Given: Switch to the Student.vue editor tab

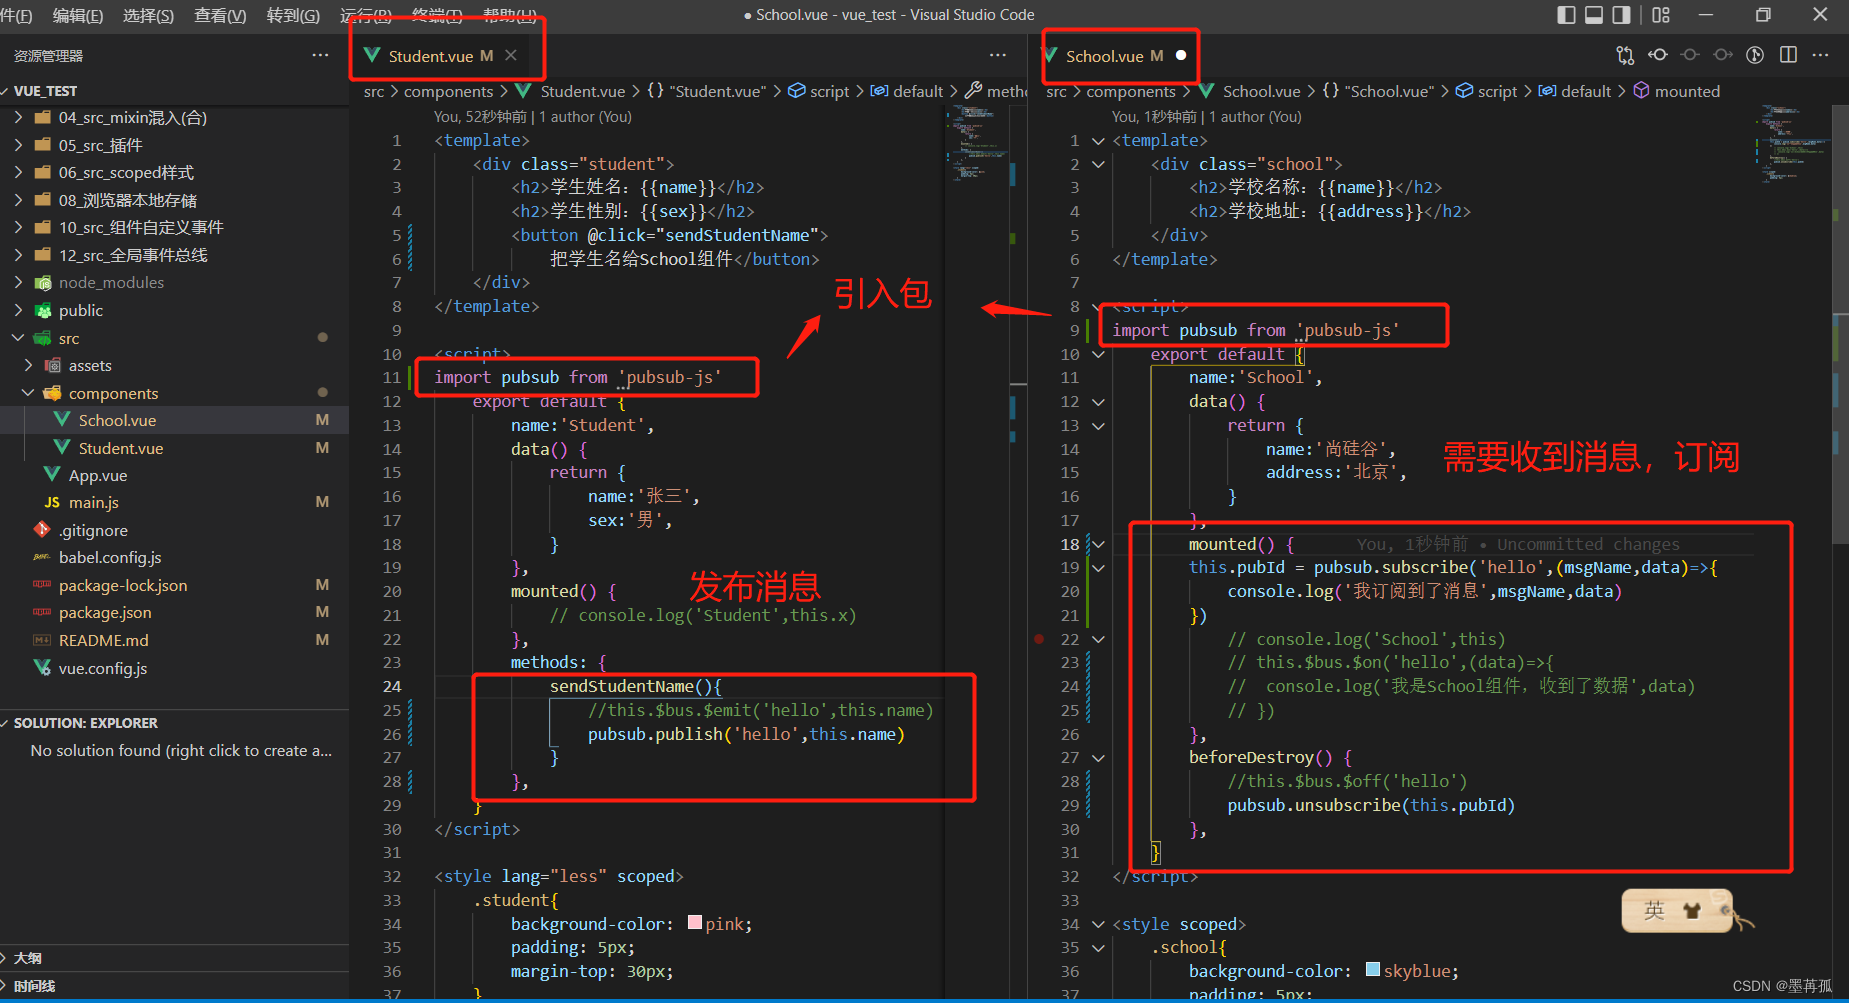Looking at the screenshot, I should click(430, 55).
